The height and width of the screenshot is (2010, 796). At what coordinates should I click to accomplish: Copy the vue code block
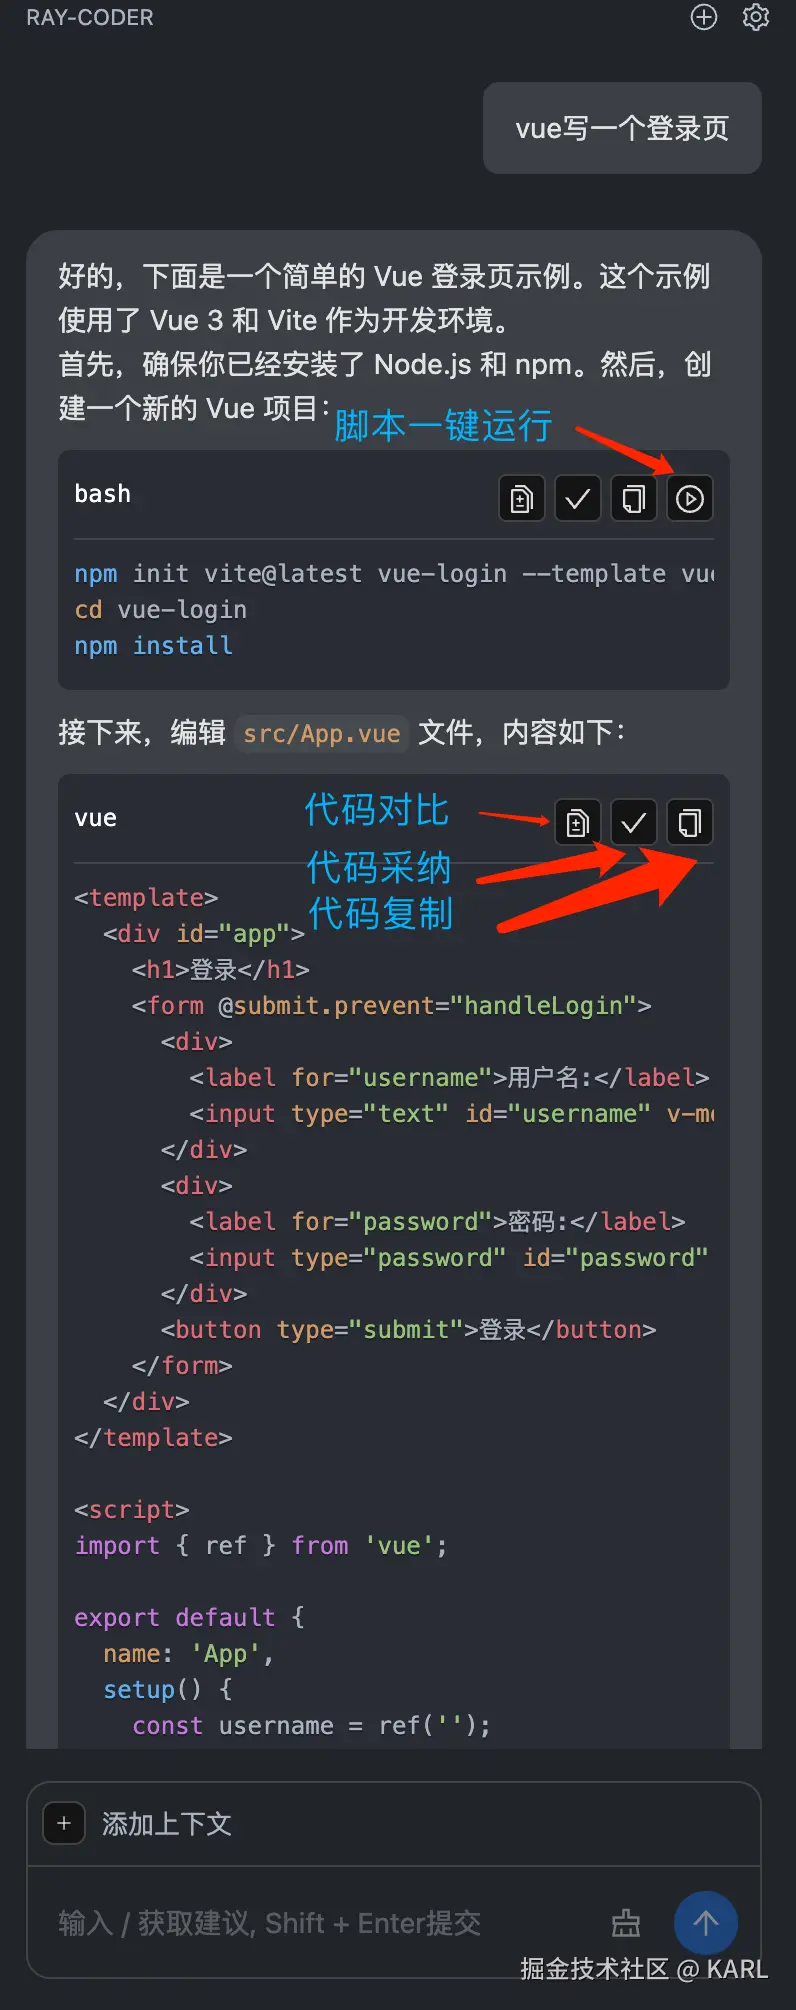click(690, 822)
